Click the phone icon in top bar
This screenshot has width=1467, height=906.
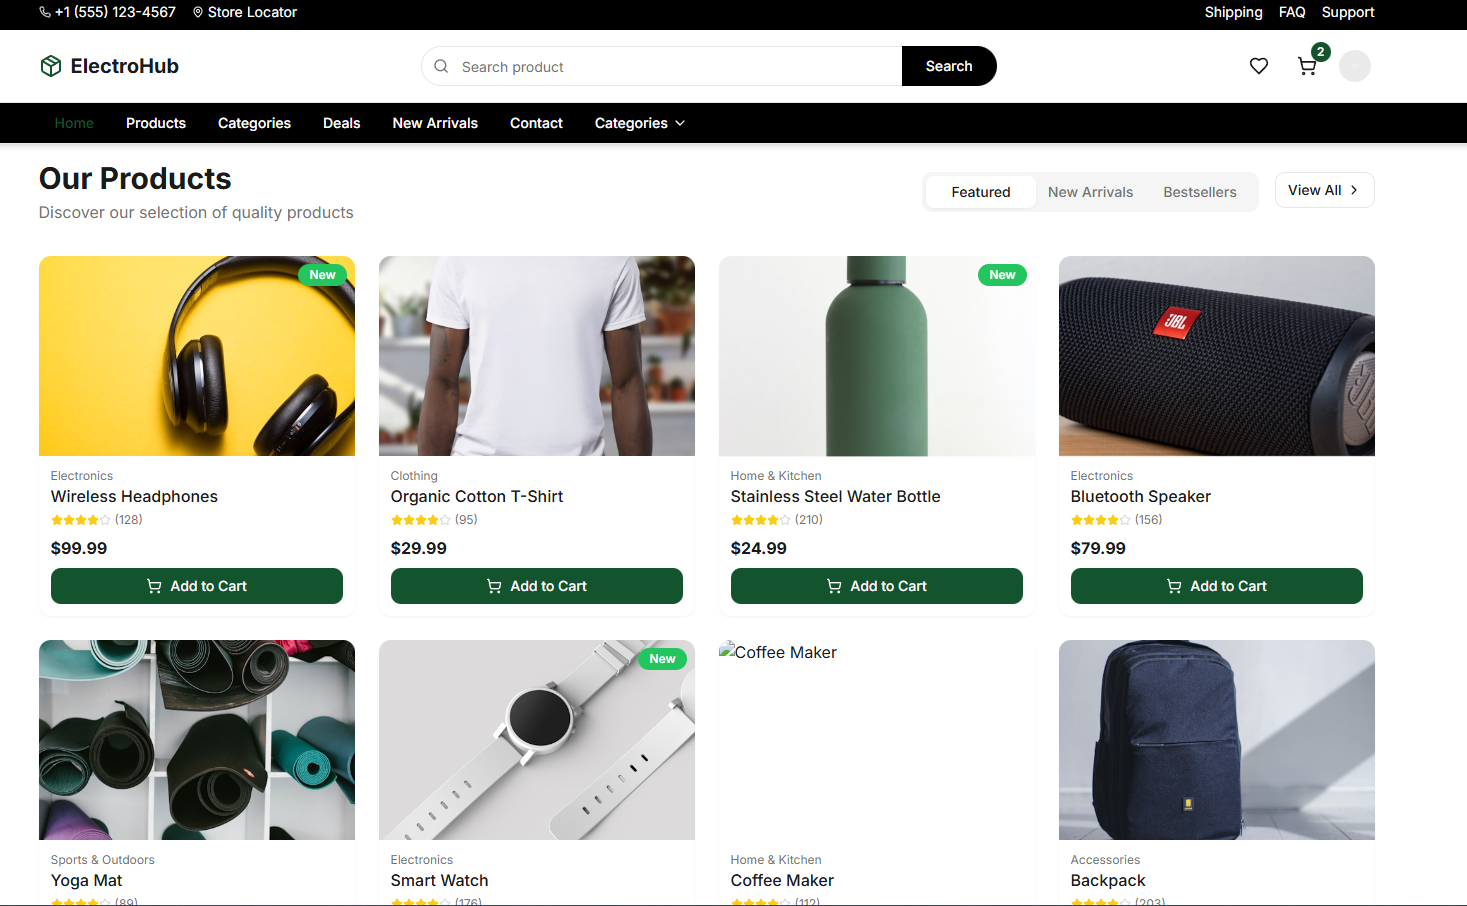pos(45,12)
